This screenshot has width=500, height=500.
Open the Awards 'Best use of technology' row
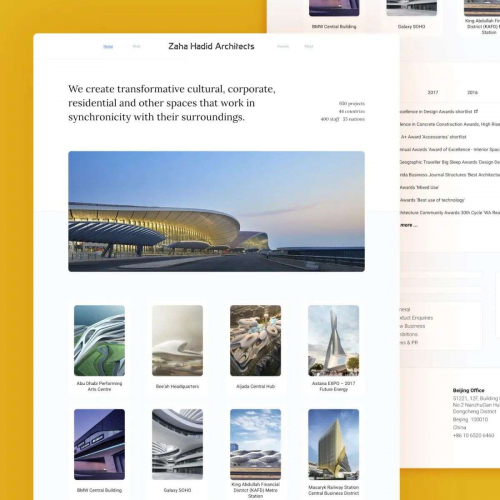pyautogui.click(x=432, y=200)
